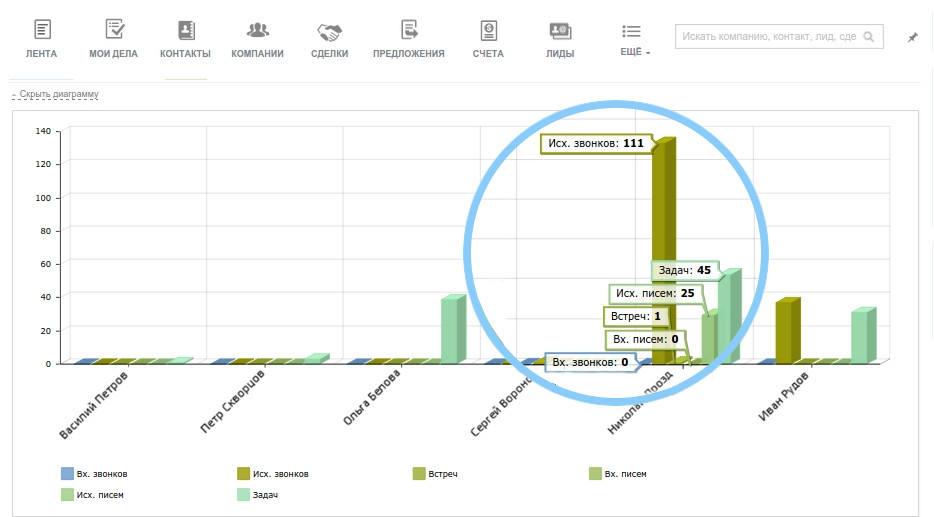Image resolution: width=934 pixels, height=517 pixels.
Task: Go to Контакты address book icon
Action: click(x=186, y=30)
